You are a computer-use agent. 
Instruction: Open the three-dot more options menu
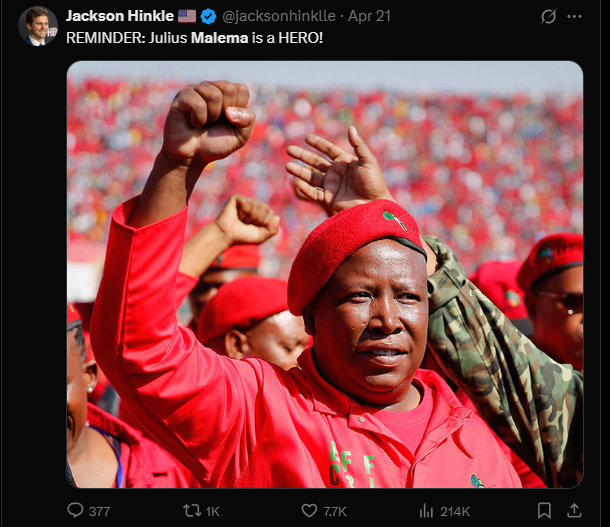574,16
